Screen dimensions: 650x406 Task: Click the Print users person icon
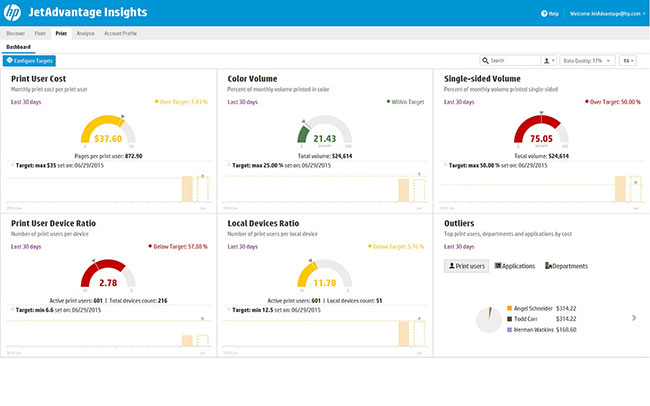click(451, 266)
